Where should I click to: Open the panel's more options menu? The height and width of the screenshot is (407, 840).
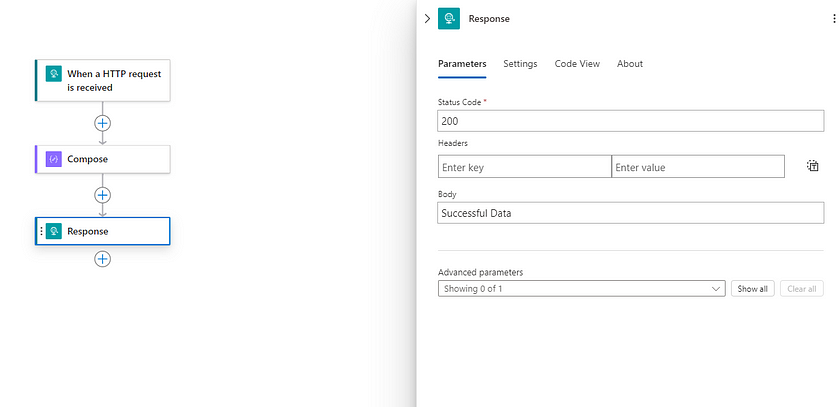click(x=834, y=19)
